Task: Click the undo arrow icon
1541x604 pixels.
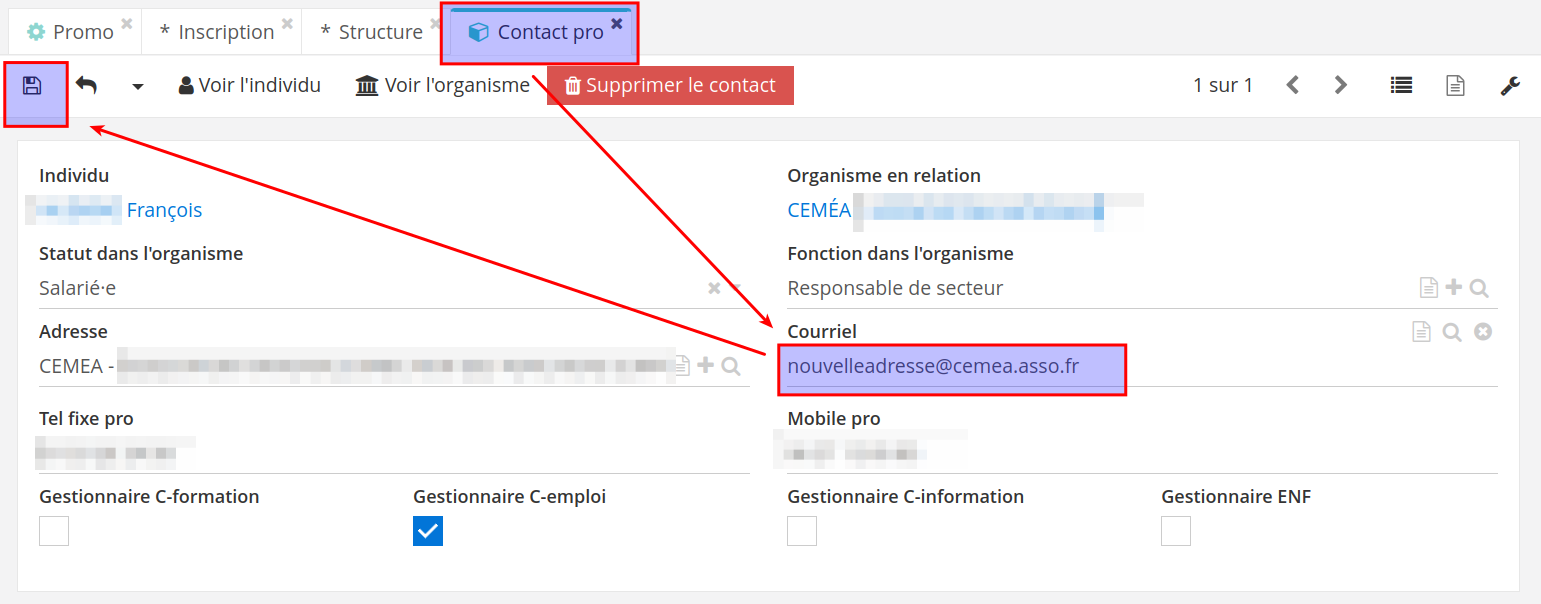Action: 87,86
